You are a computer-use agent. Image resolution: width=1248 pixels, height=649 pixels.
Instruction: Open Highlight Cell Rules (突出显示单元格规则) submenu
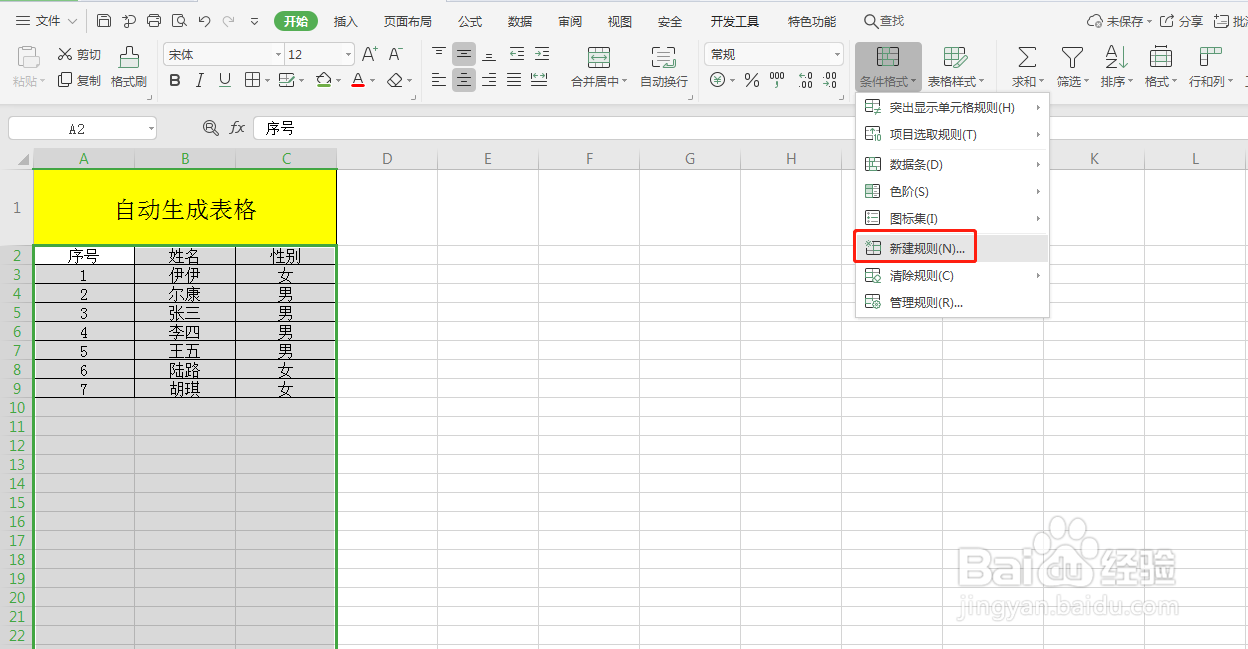952,107
